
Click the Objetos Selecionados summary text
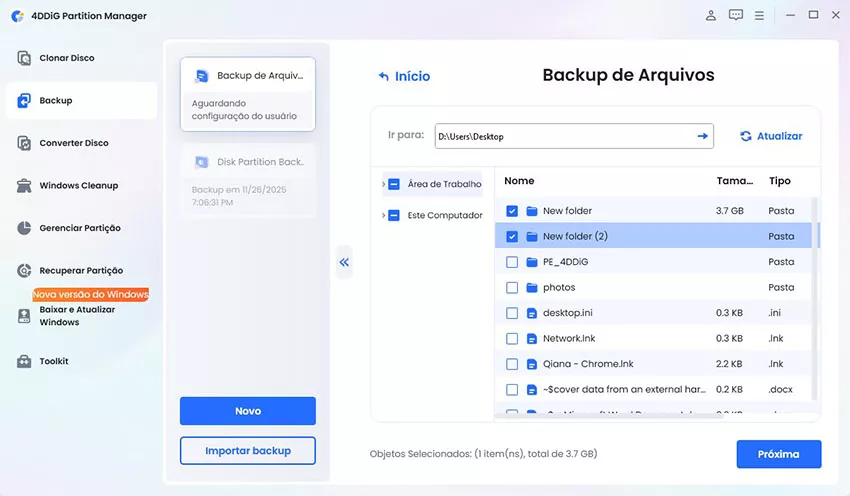483,454
